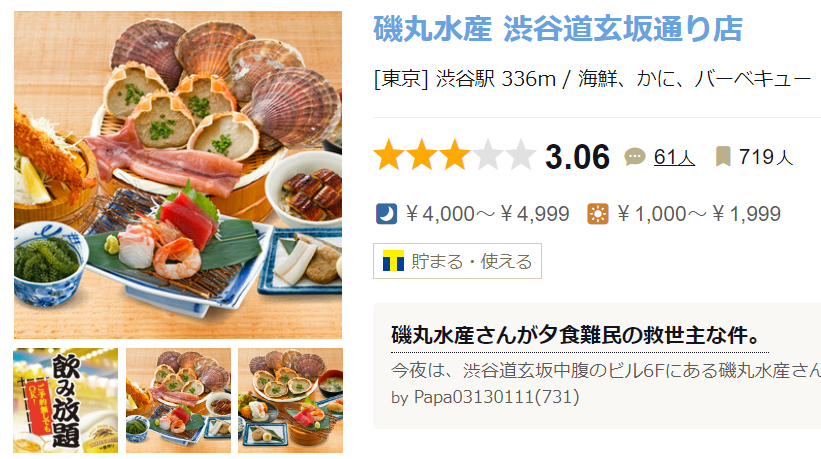Click the review excerpt starting 今夜は、渋谷道玄坂

coord(606,370)
